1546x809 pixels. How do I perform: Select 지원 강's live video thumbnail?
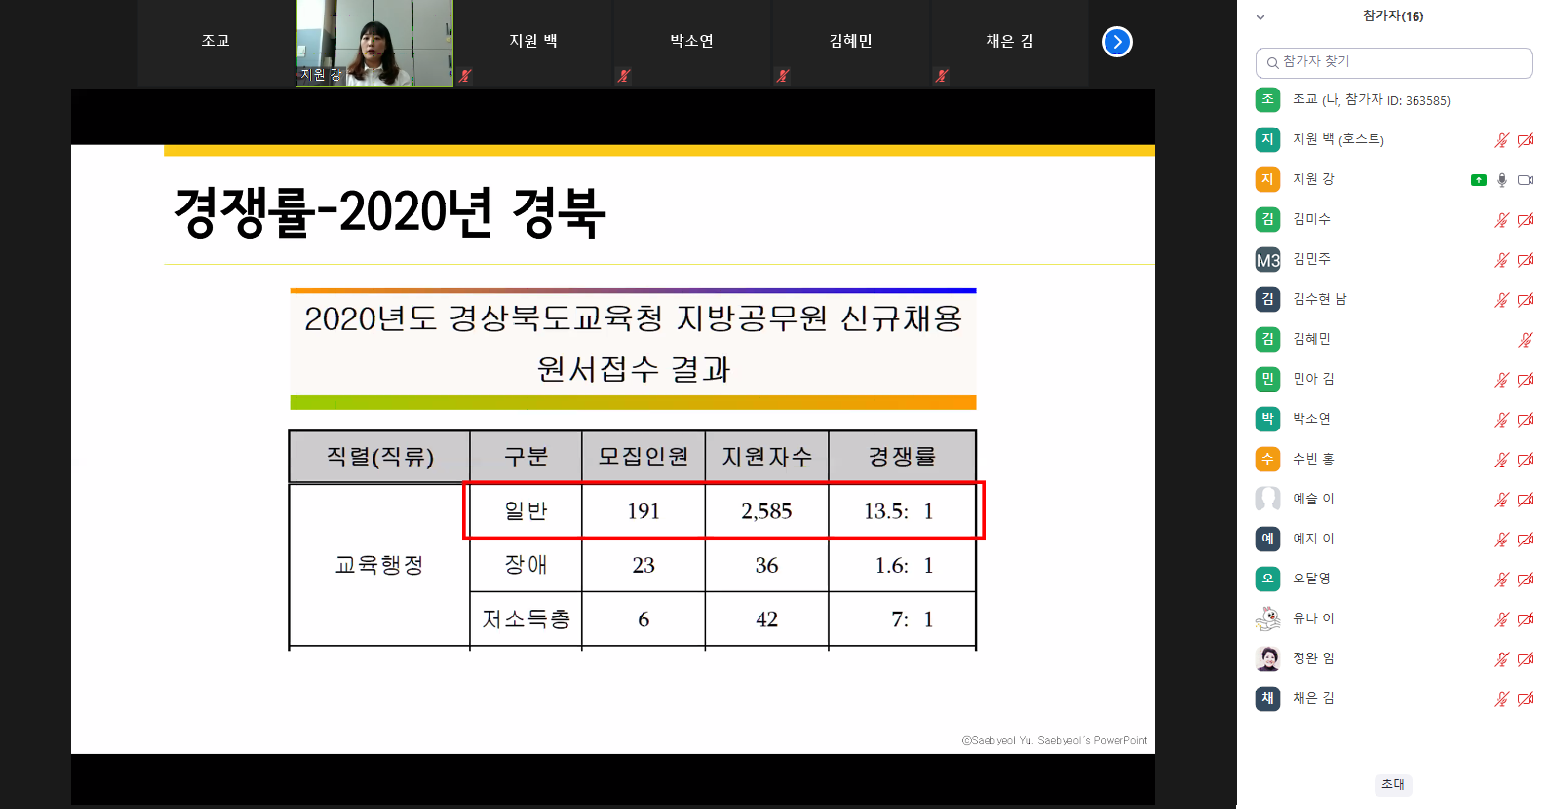374,43
